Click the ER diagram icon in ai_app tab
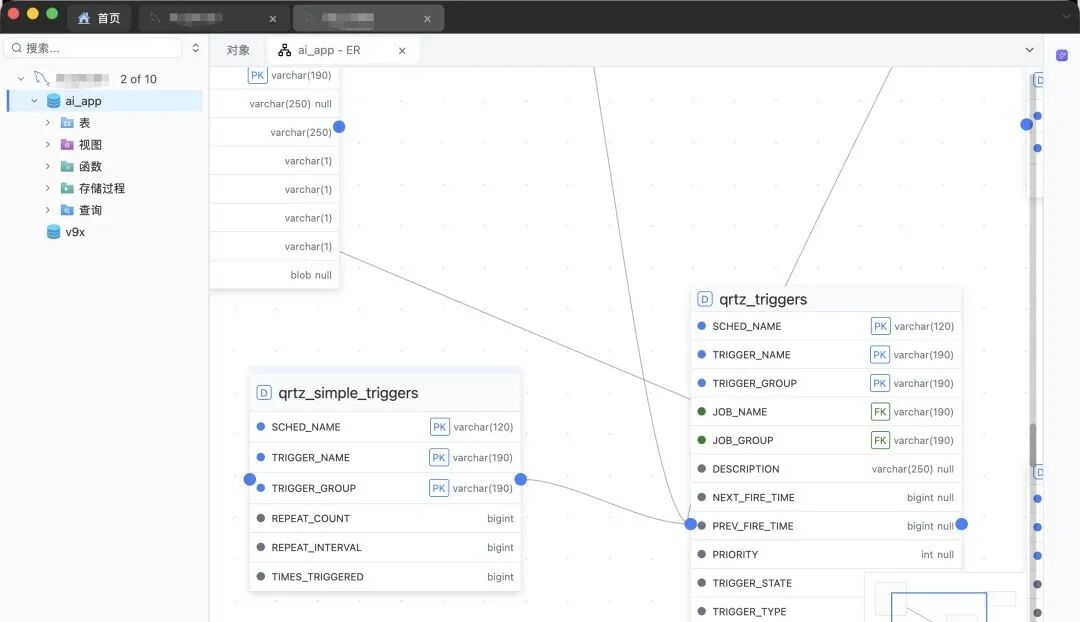Image resolution: width=1080 pixels, height=622 pixels. click(284, 50)
